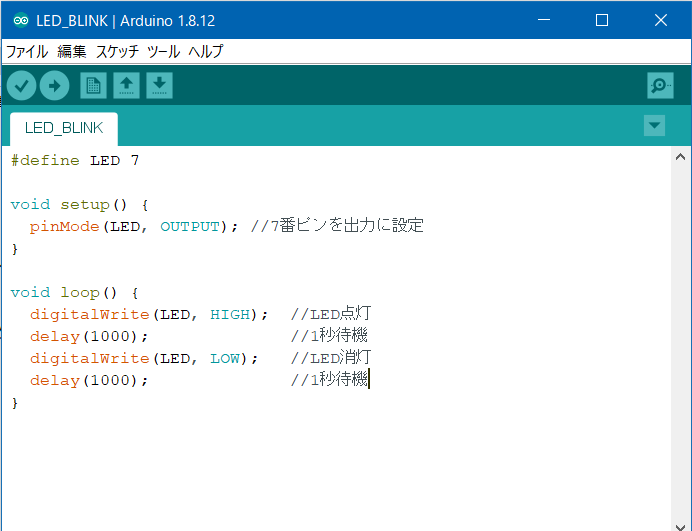
Task: Click the second delay(1000); statement
Action: (x=89, y=380)
